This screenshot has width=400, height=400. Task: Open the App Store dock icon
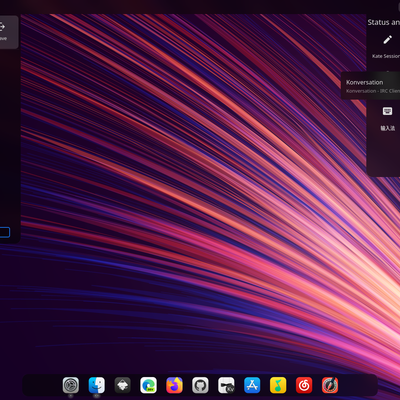coord(252,385)
